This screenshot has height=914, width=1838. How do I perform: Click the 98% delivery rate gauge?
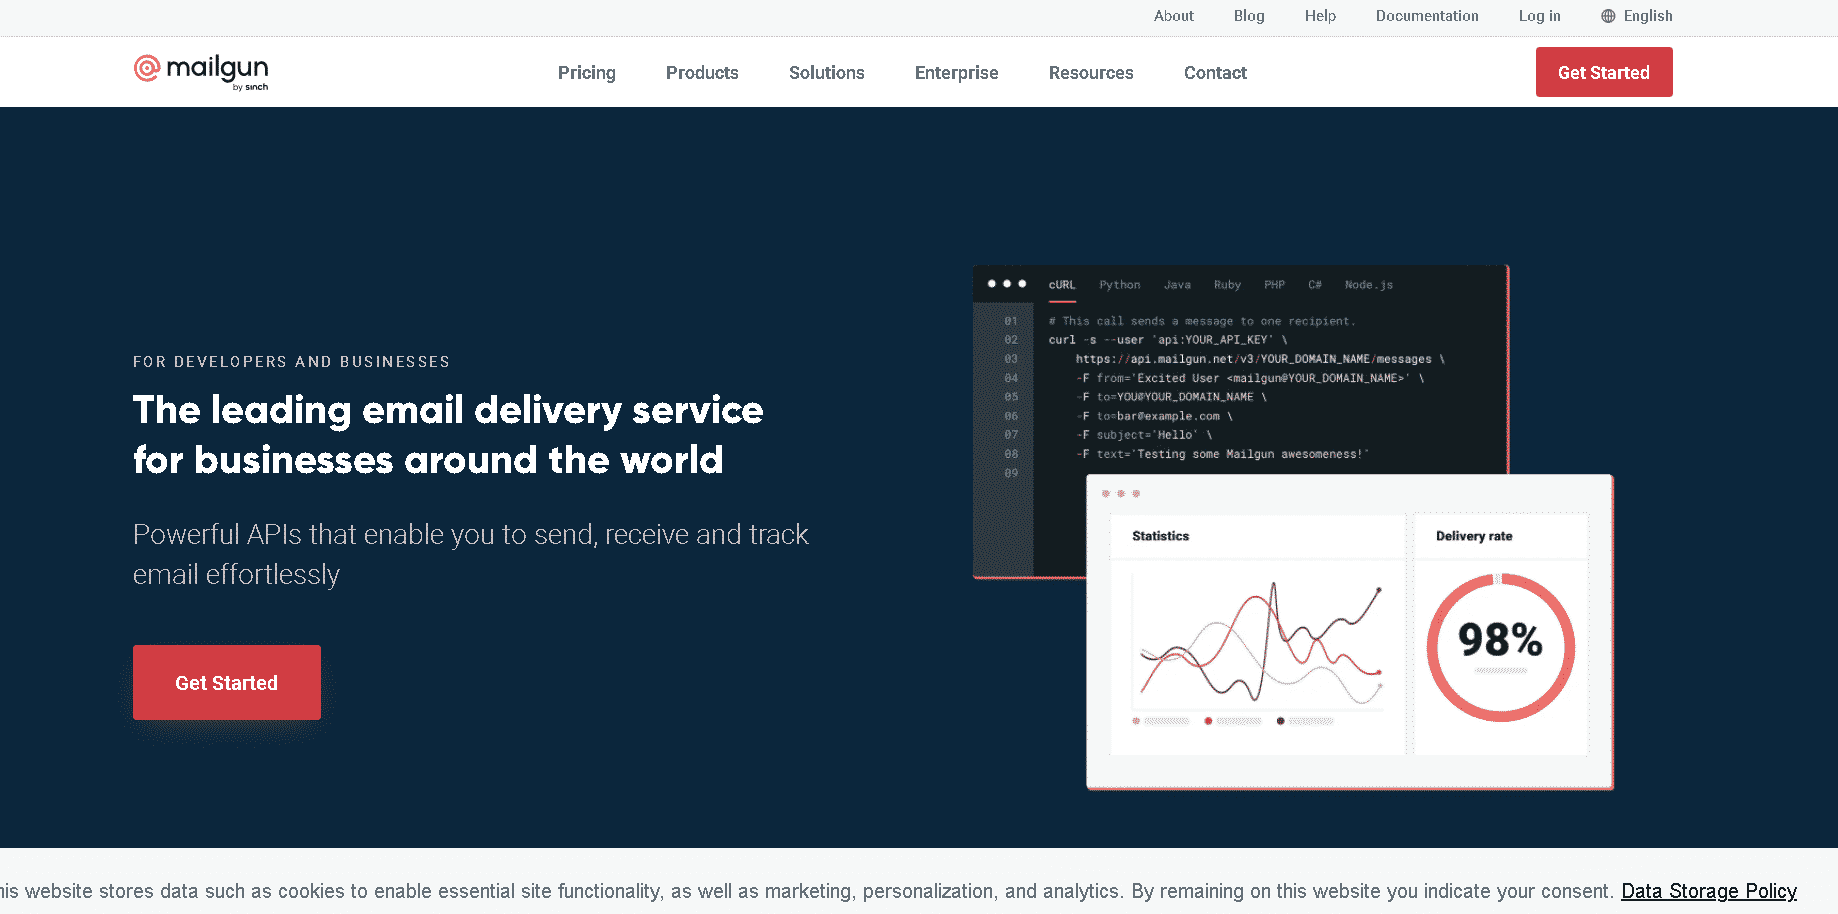[x=1500, y=647]
